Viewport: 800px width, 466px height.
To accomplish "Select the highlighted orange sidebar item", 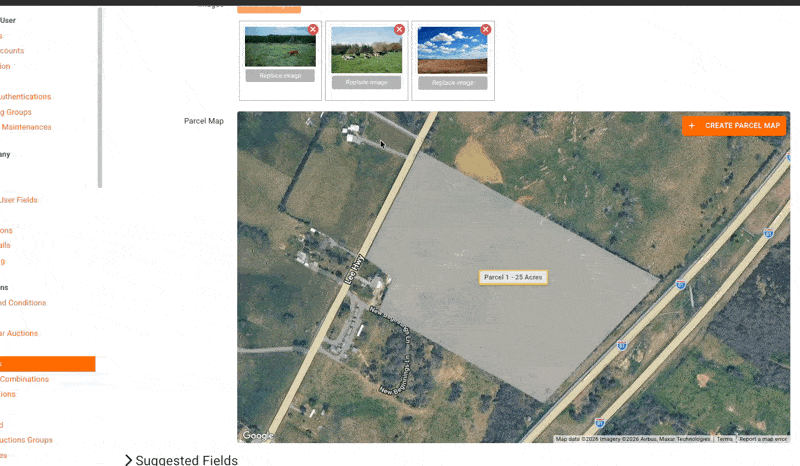I will point(47,364).
